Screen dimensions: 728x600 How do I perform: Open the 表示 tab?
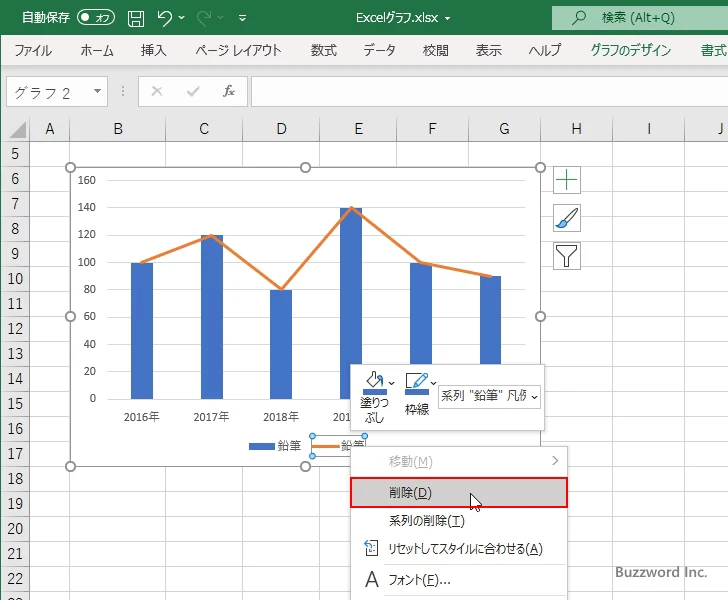pos(488,50)
